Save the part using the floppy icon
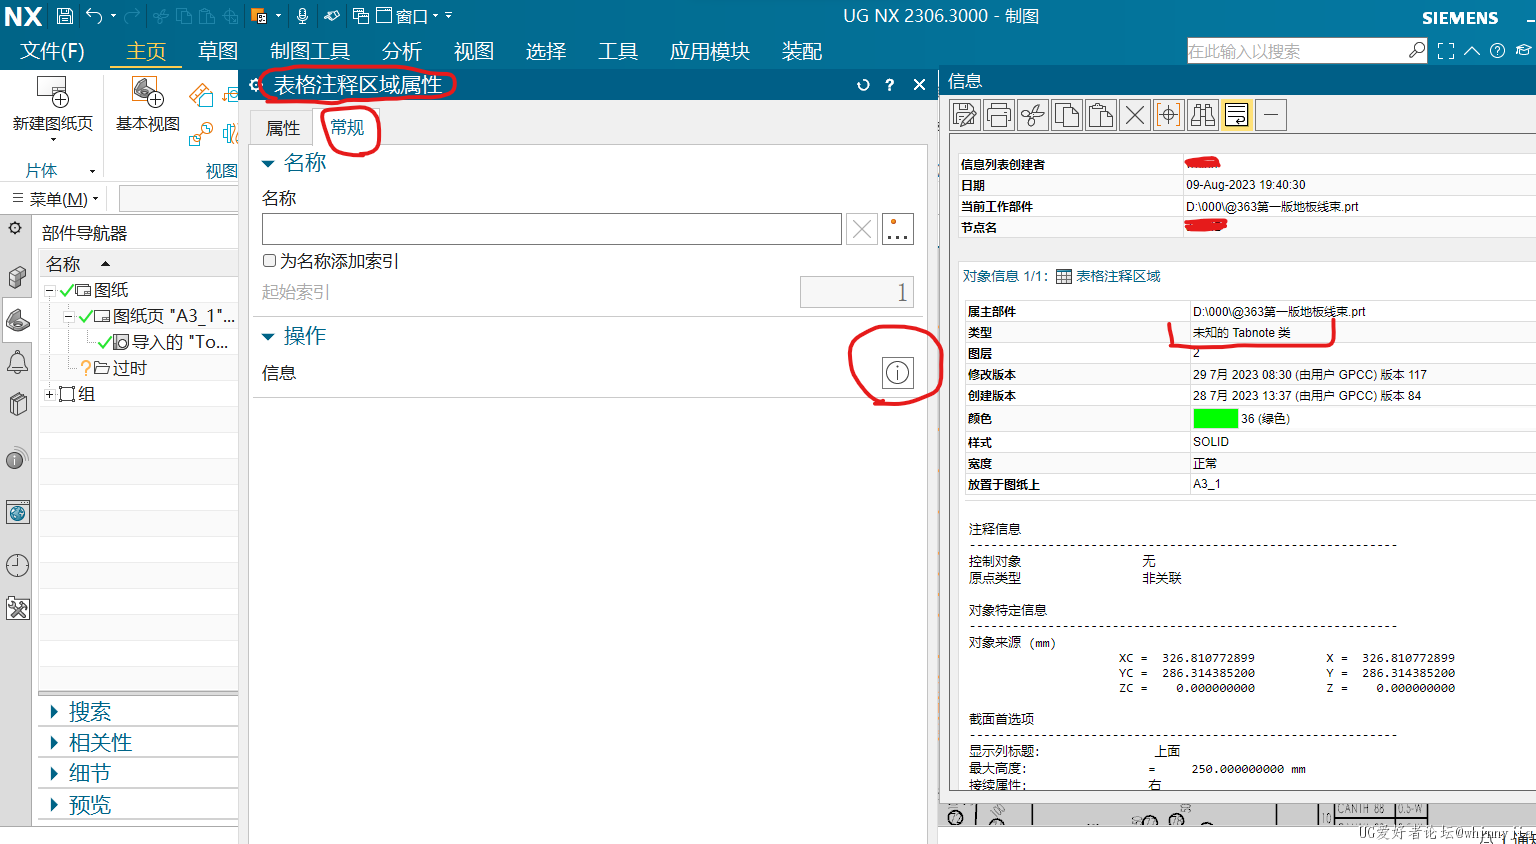The image size is (1536, 844). tap(65, 16)
